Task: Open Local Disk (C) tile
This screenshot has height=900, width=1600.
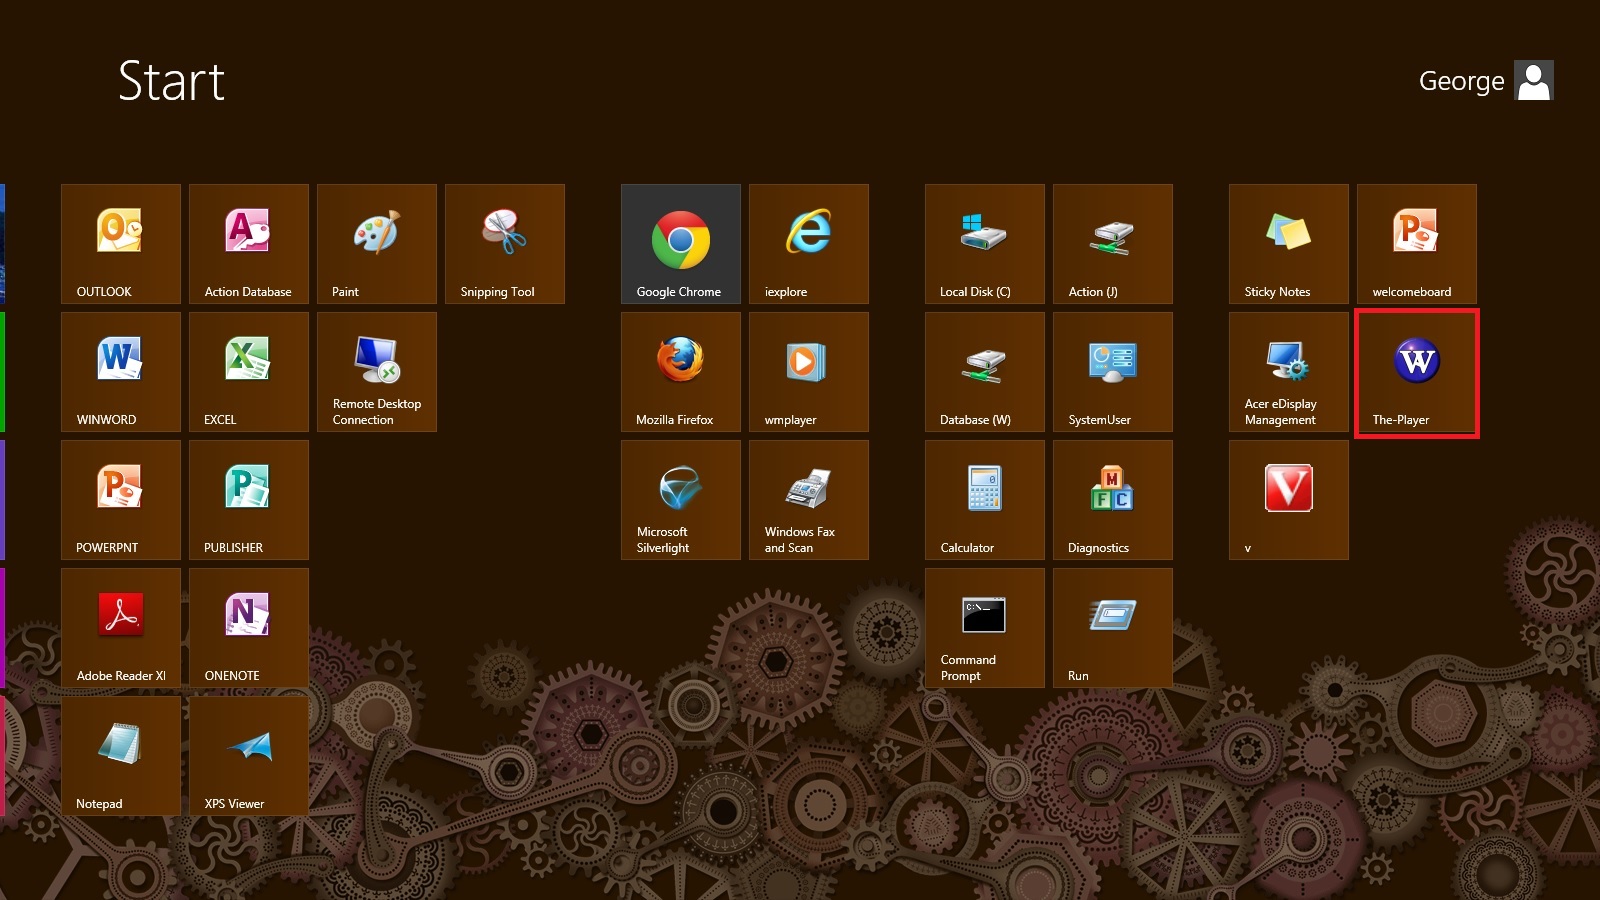Action: point(985,244)
